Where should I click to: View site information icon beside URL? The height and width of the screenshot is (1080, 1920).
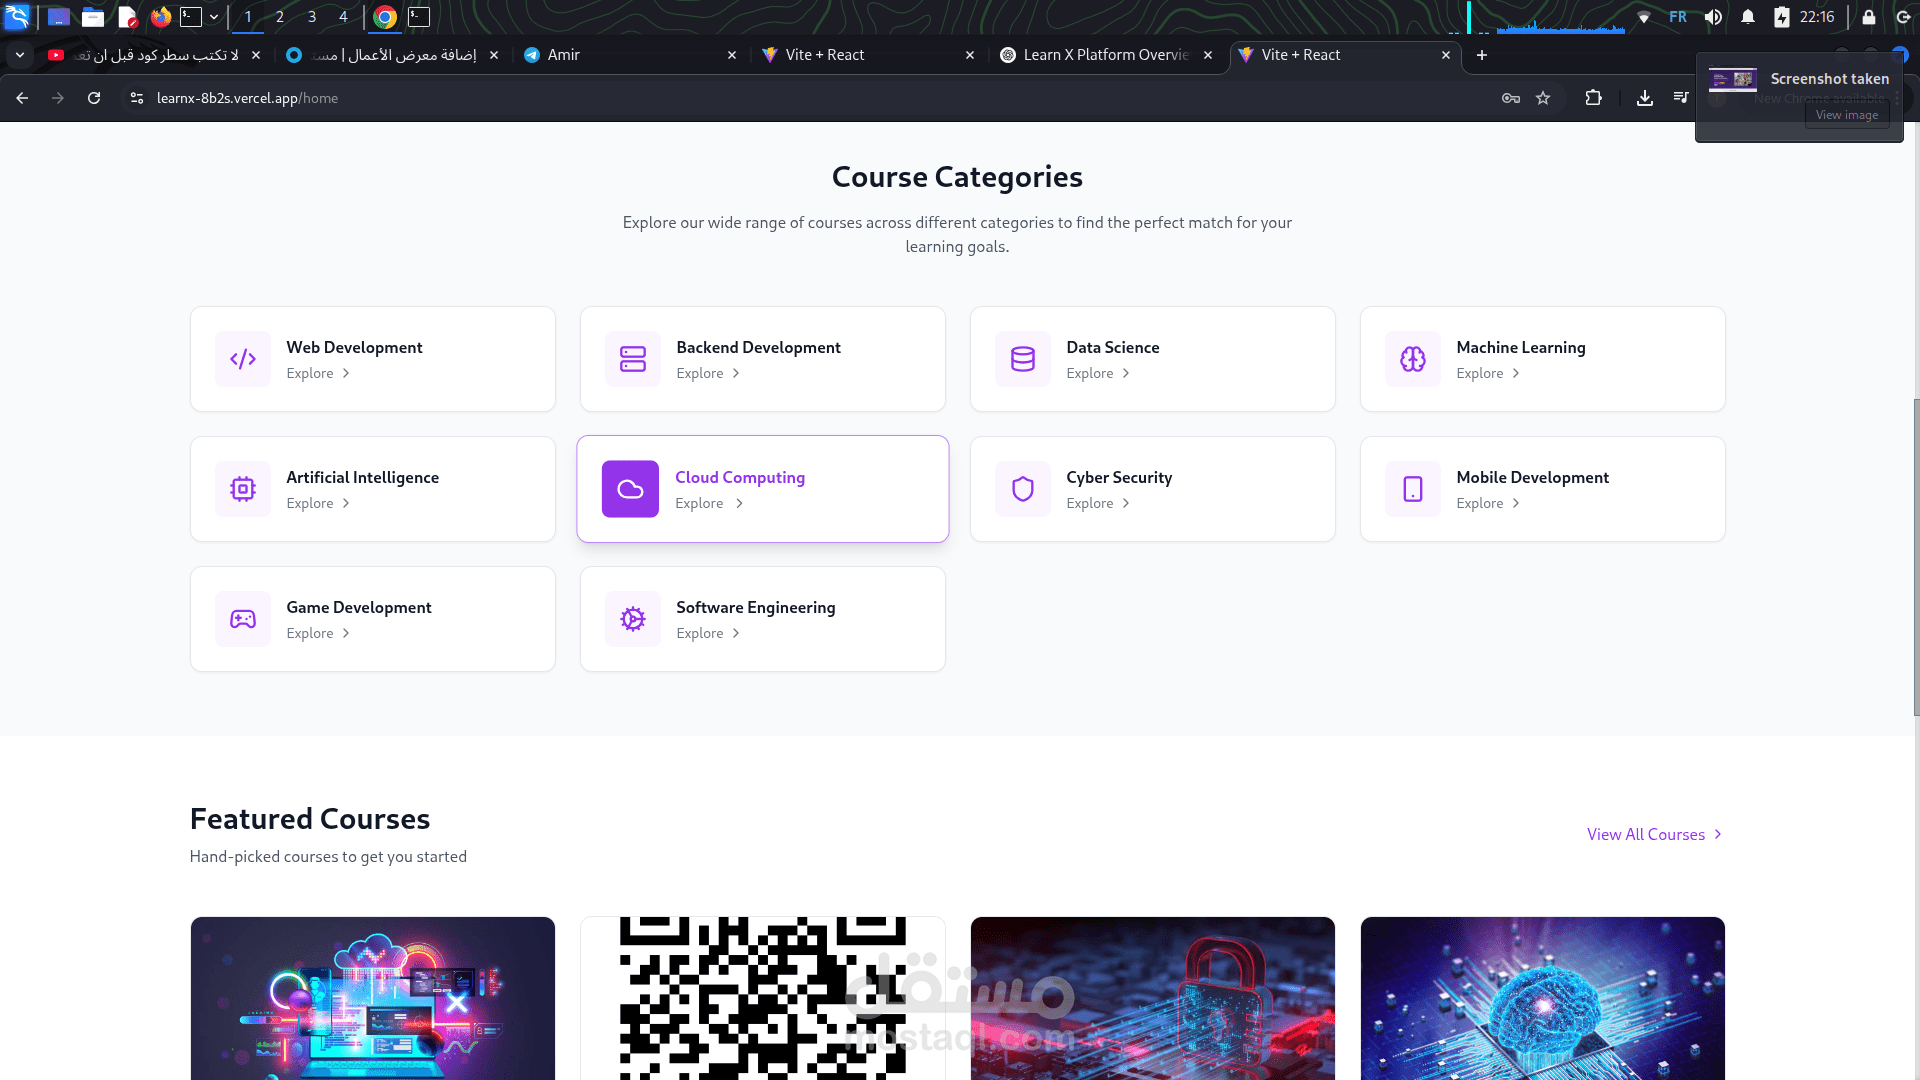(137, 98)
